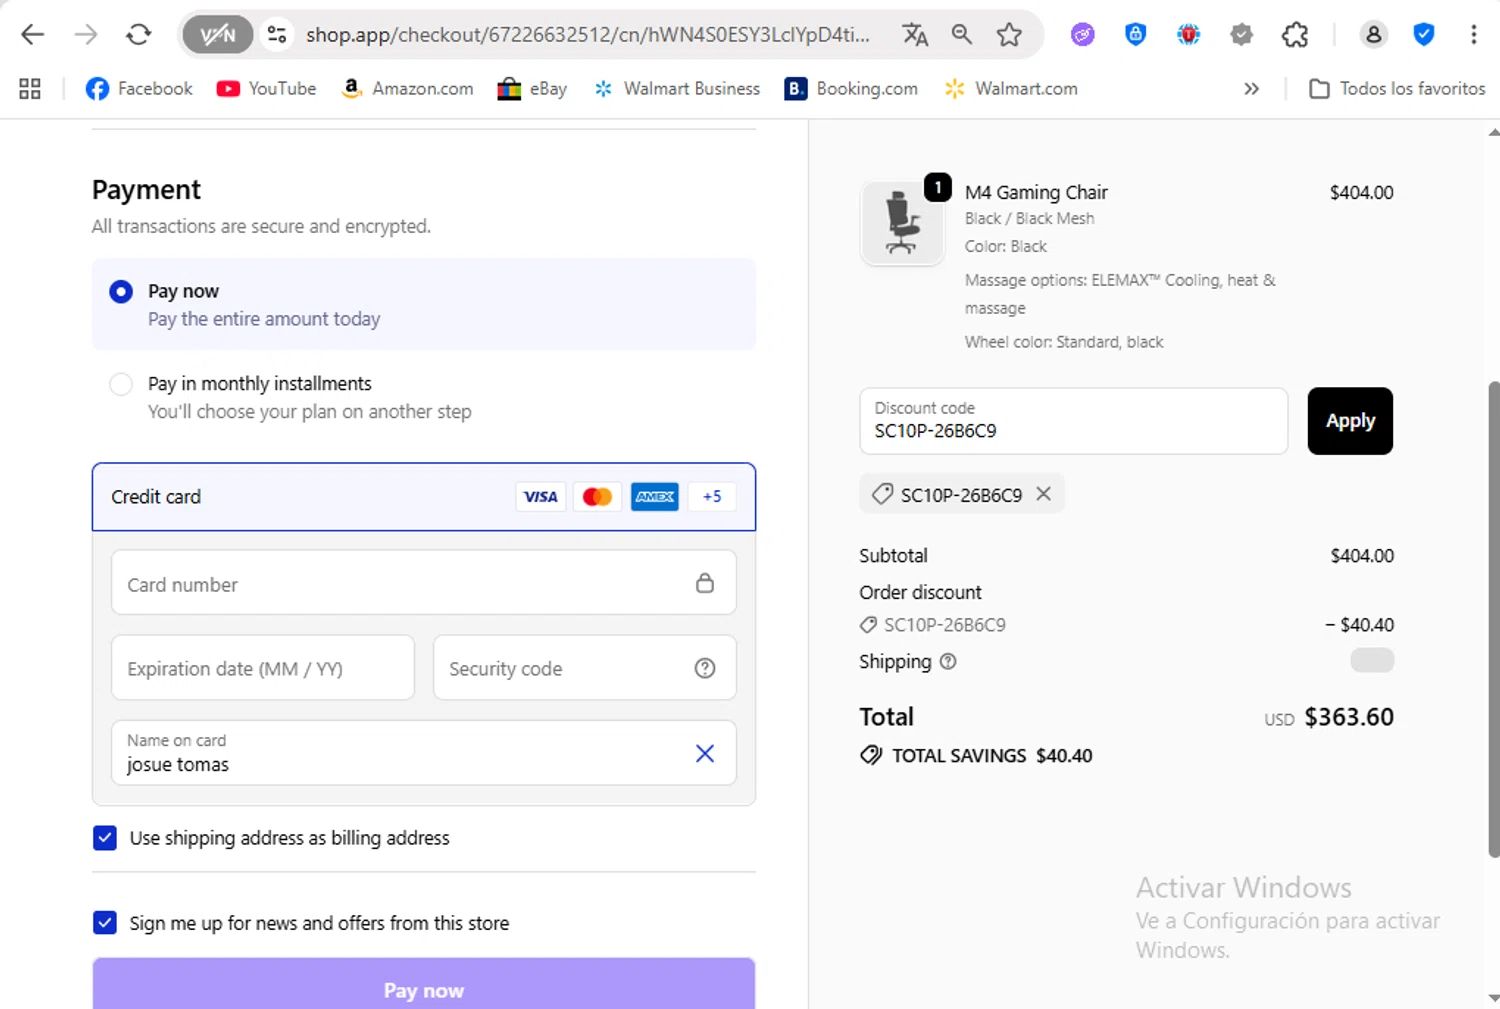
Task: Focus Expiration date field
Action: [x=263, y=668]
